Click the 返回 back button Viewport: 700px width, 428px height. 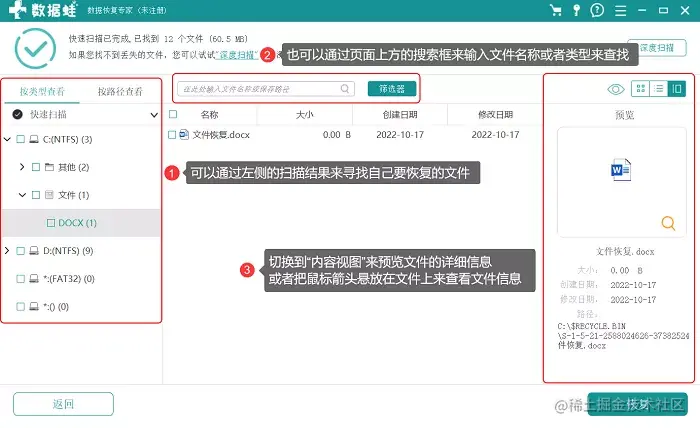[x=63, y=404]
